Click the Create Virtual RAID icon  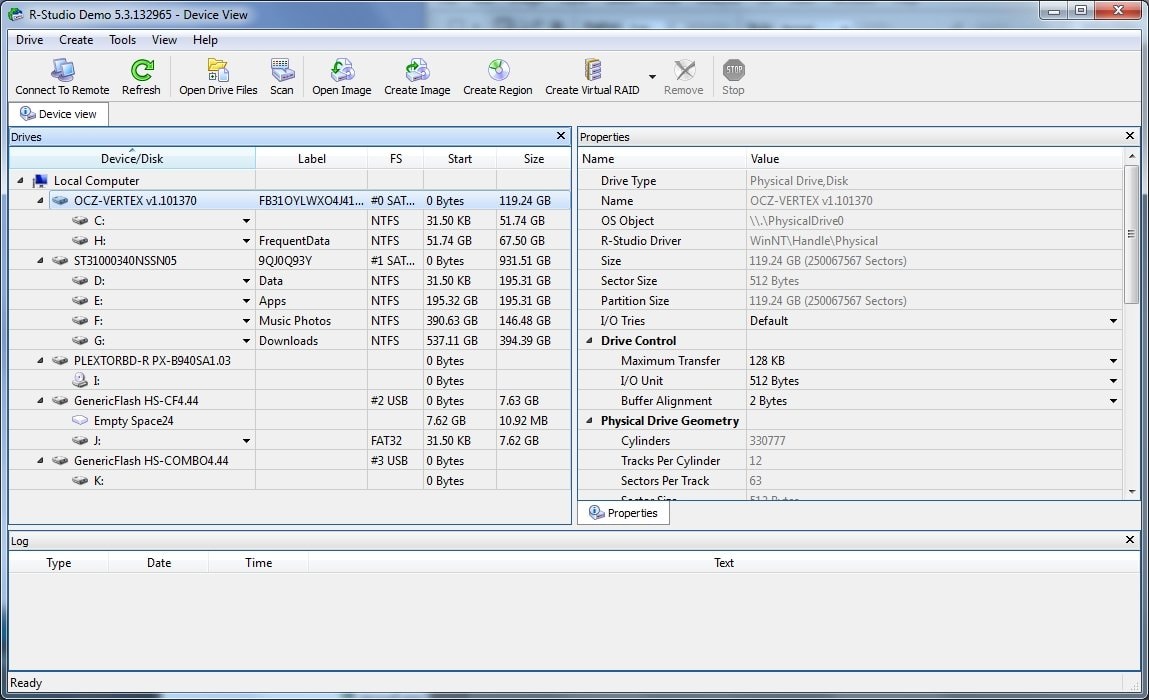(x=592, y=70)
